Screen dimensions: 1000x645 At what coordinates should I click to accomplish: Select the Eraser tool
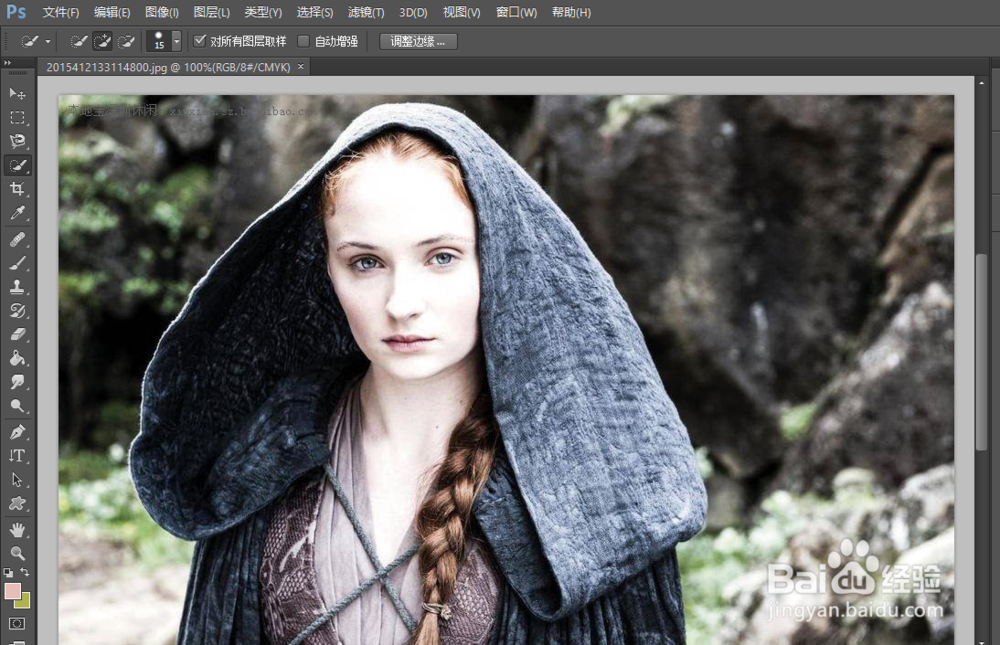17,334
